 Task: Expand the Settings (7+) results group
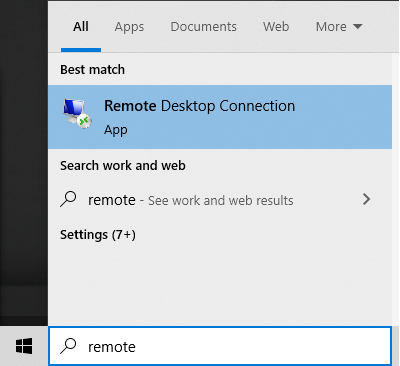click(98, 235)
